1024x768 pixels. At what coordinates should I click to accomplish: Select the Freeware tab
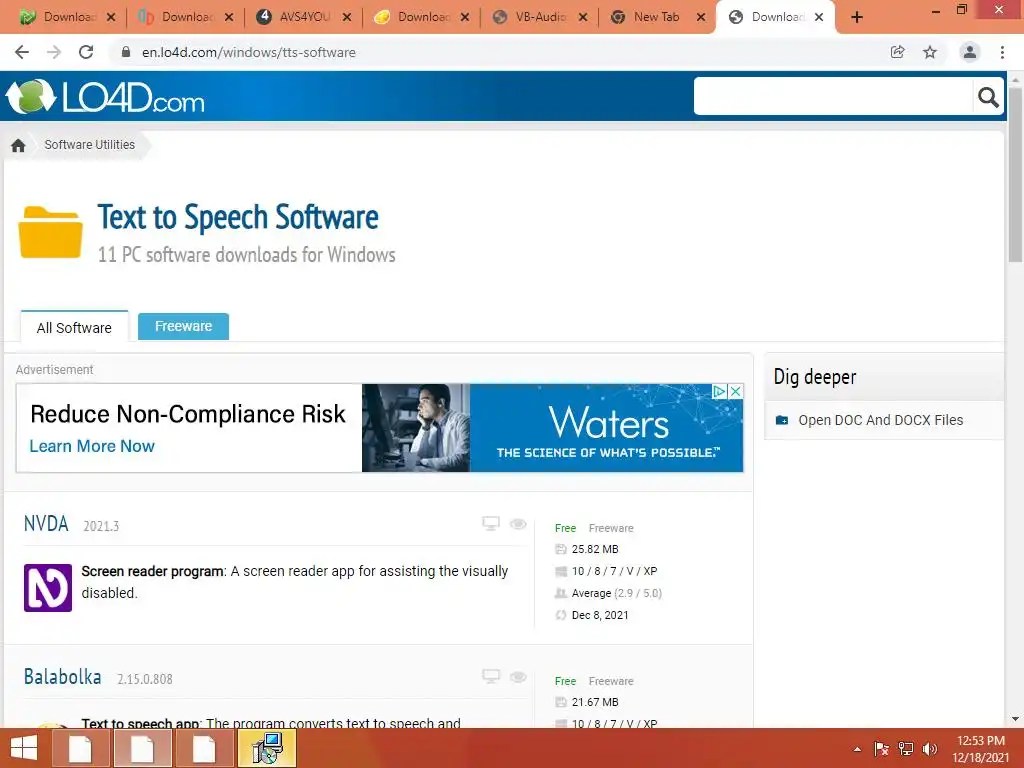tap(184, 326)
